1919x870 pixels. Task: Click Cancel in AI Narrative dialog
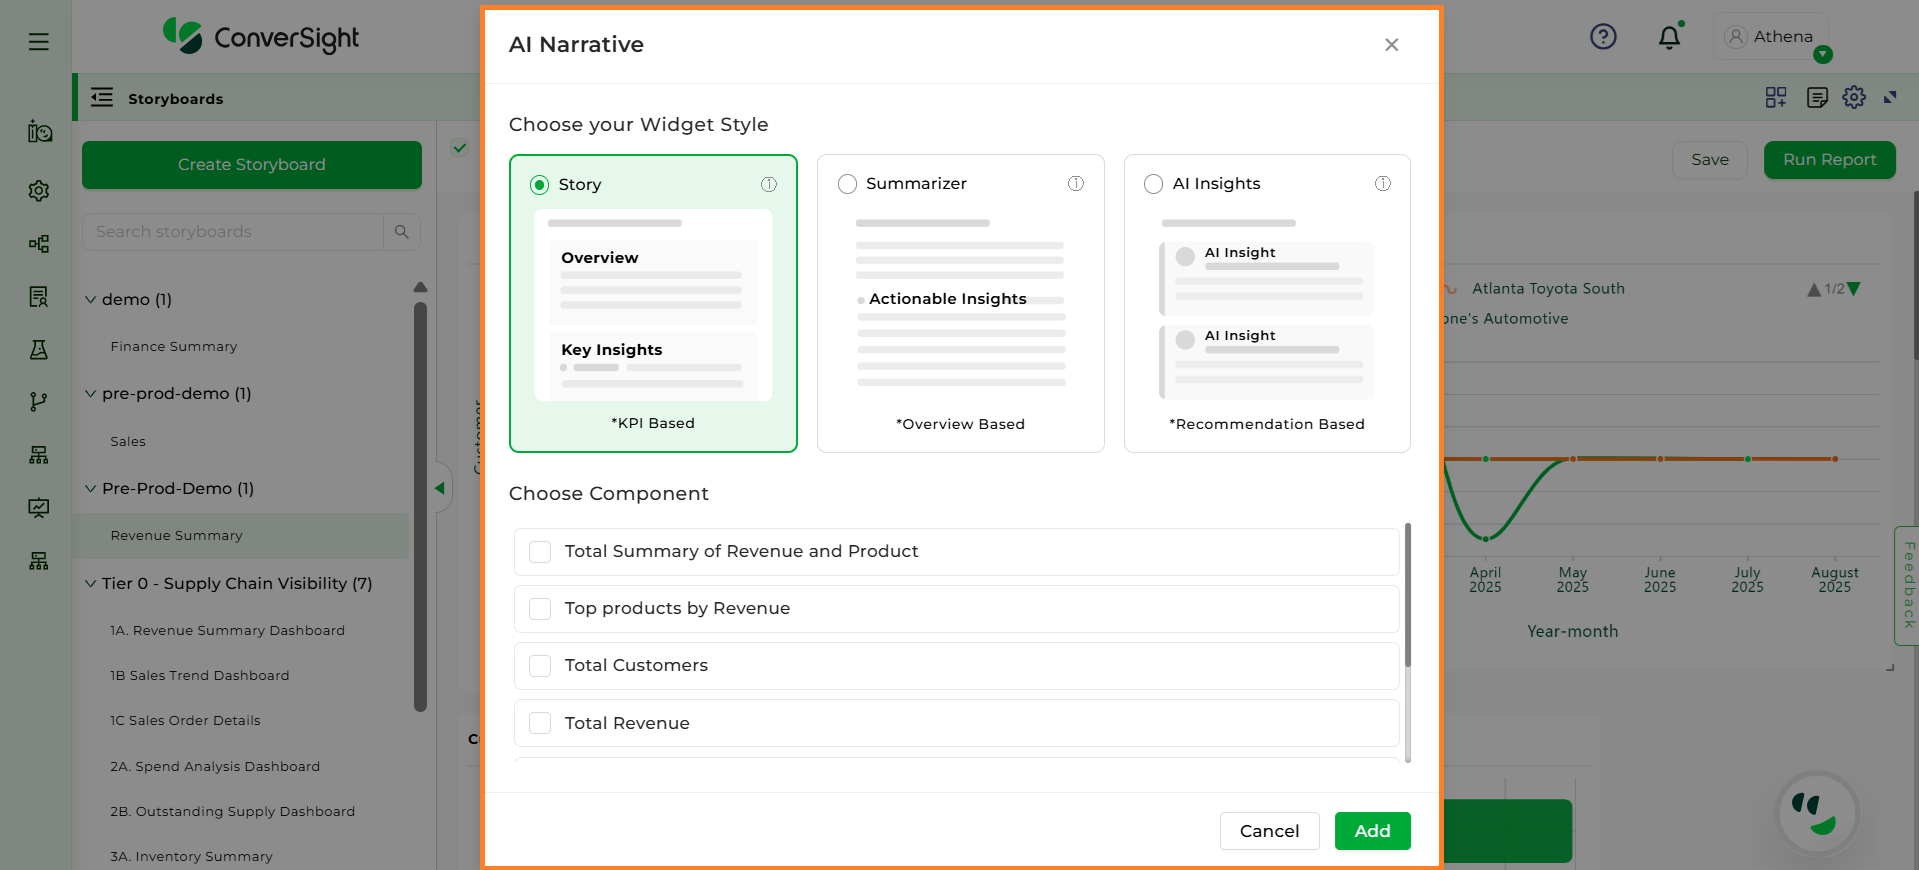(1269, 831)
